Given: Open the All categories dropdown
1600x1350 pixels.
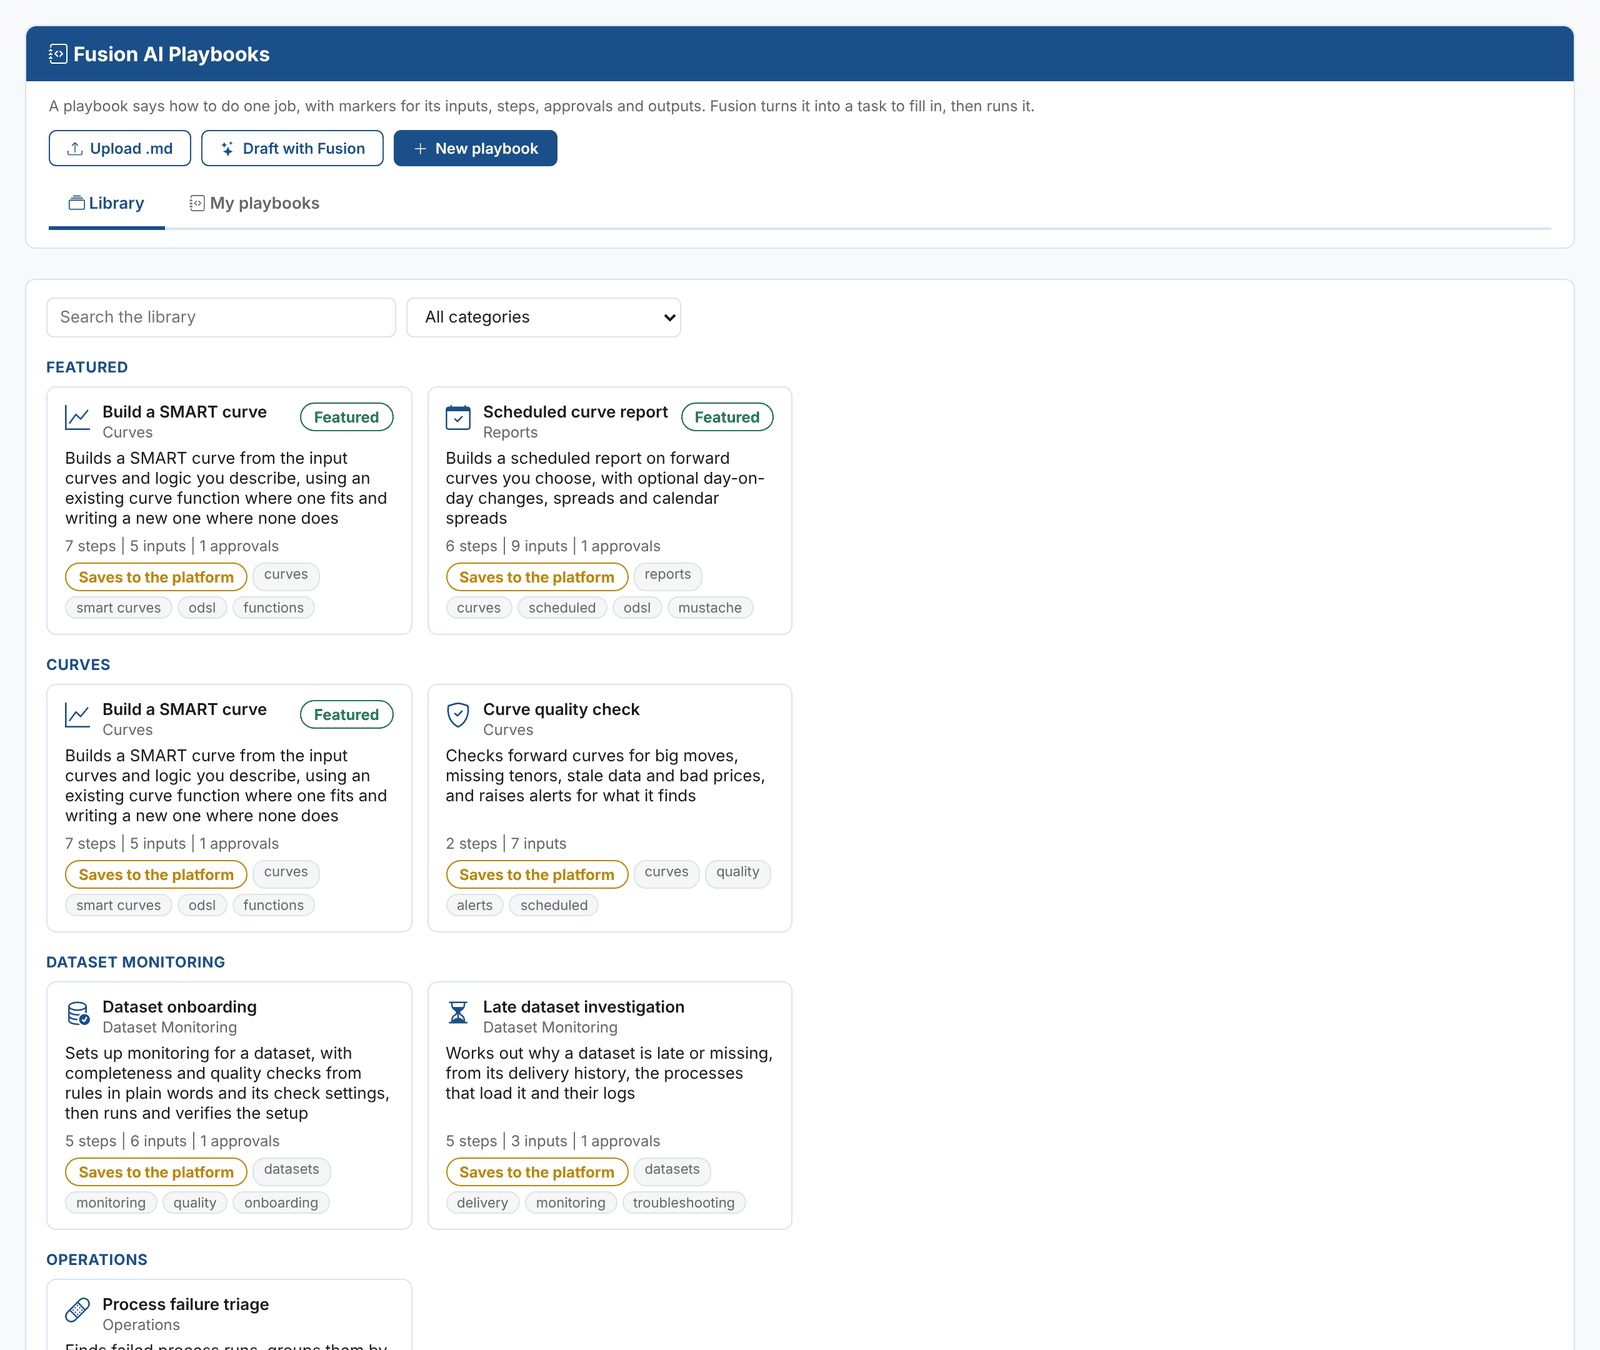Looking at the screenshot, I should point(543,317).
